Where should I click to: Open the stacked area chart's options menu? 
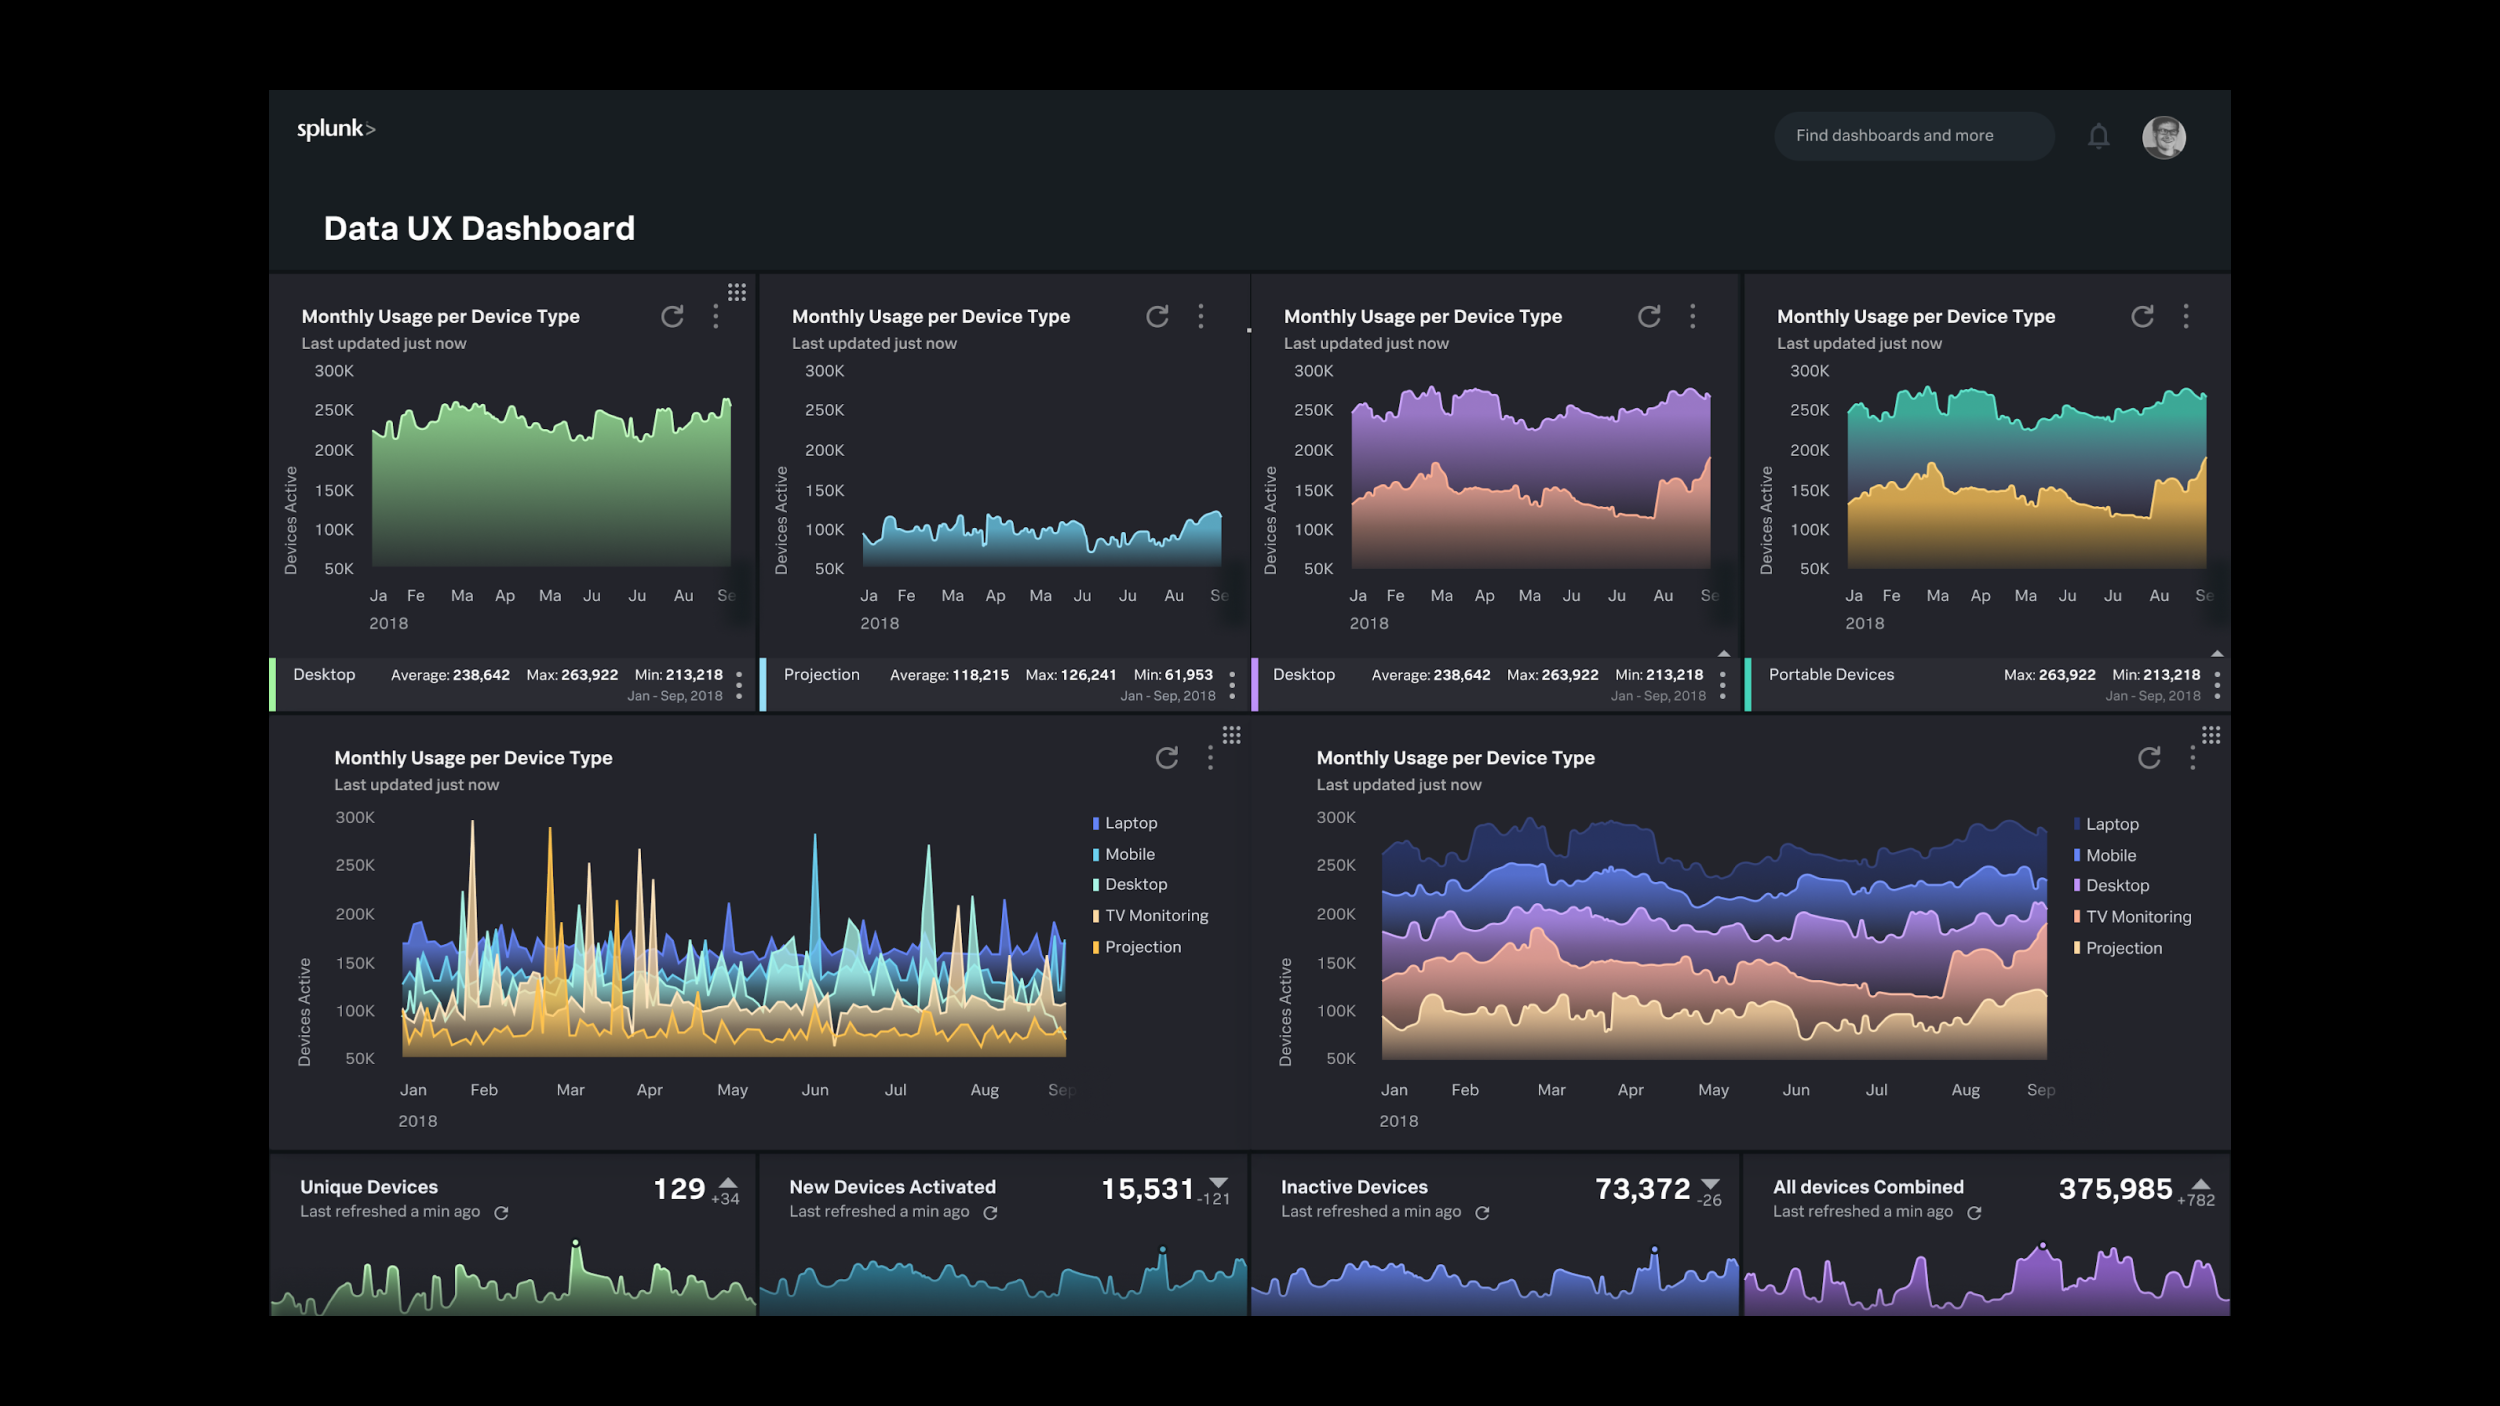point(2193,758)
